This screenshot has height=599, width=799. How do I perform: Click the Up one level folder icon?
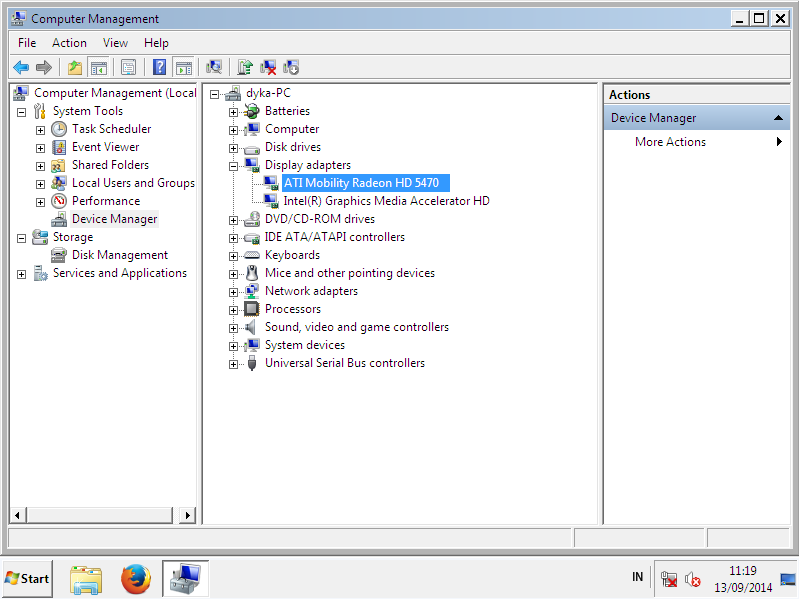[x=75, y=67]
